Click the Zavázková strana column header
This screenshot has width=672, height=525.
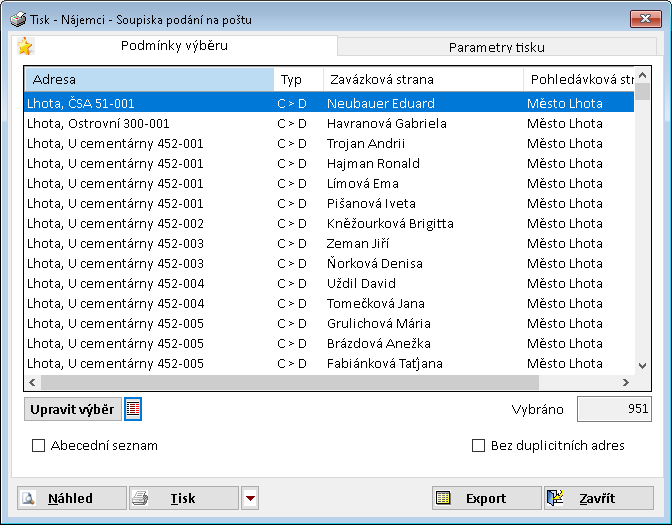click(x=422, y=80)
